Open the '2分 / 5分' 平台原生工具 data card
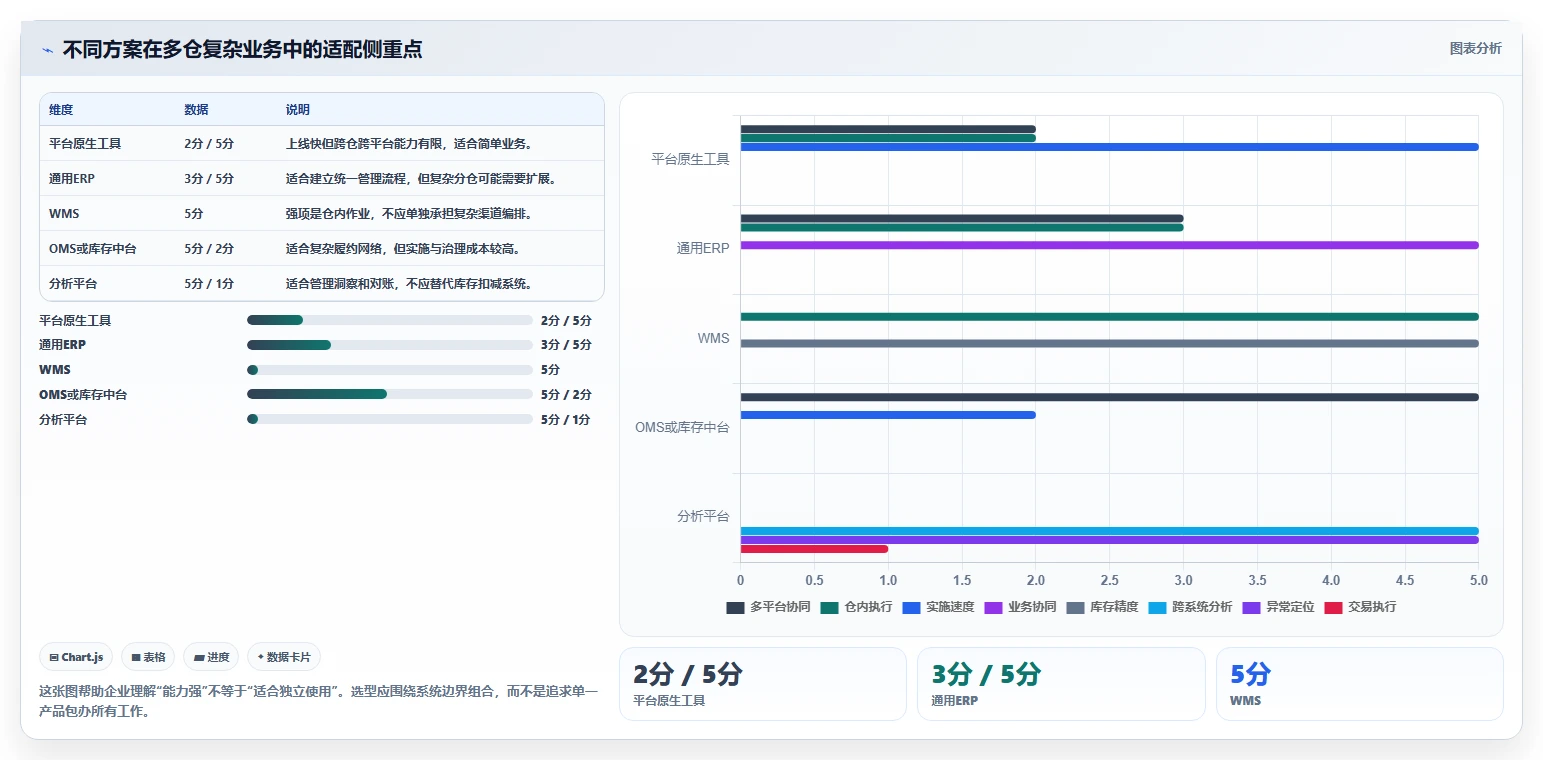The height and width of the screenshot is (760, 1543). coord(763,684)
